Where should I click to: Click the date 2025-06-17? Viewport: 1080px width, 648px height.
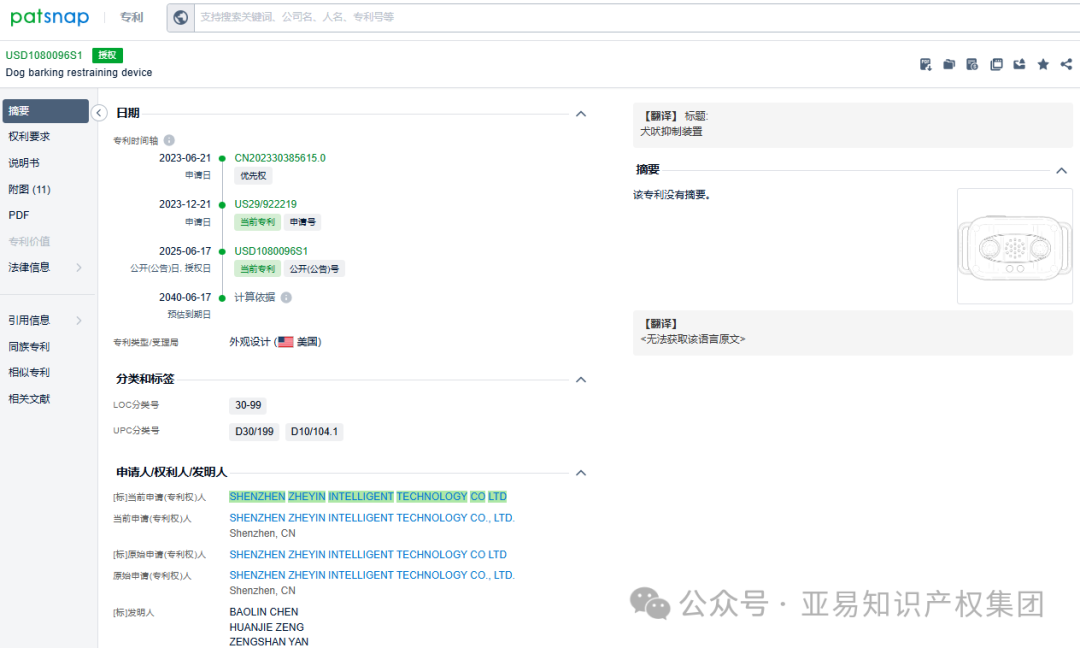pyautogui.click(x=185, y=251)
